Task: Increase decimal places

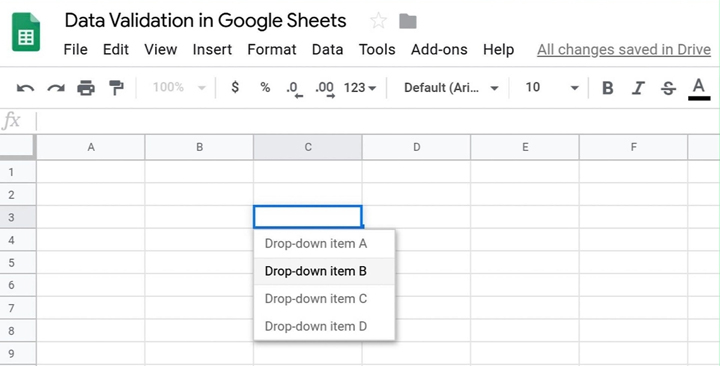Action: (325, 89)
